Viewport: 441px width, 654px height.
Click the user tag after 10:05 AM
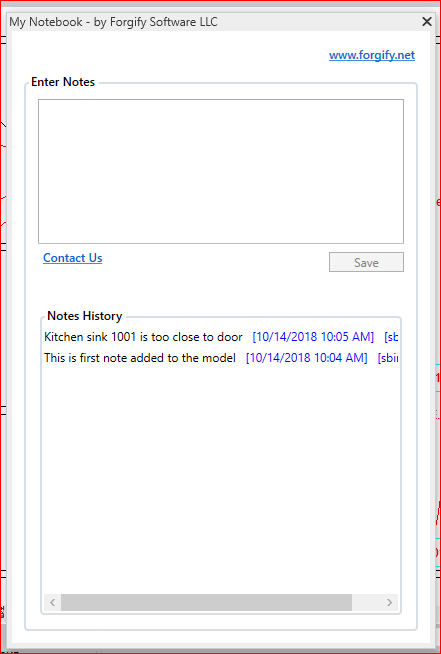[391, 337]
